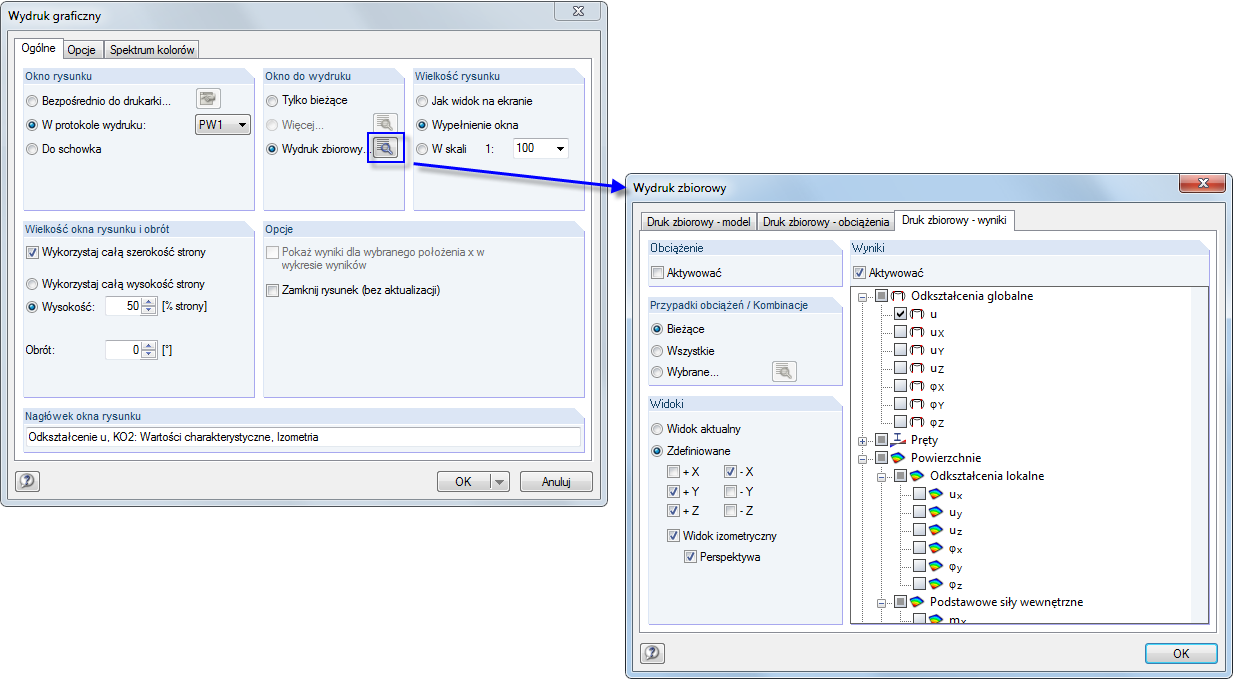Click the Wydruk zbiorowy details icon
This screenshot has width=1234, height=679.
coord(385,148)
